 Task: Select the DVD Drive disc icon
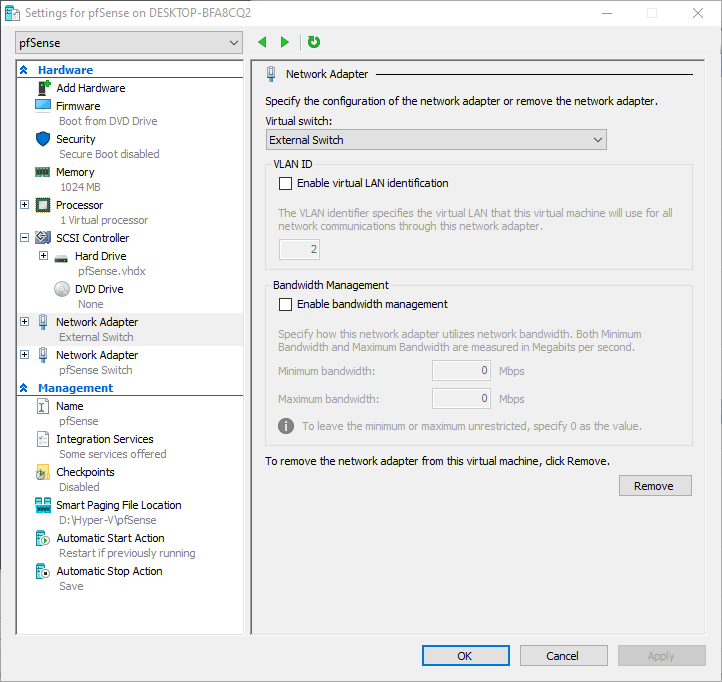tap(62, 289)
